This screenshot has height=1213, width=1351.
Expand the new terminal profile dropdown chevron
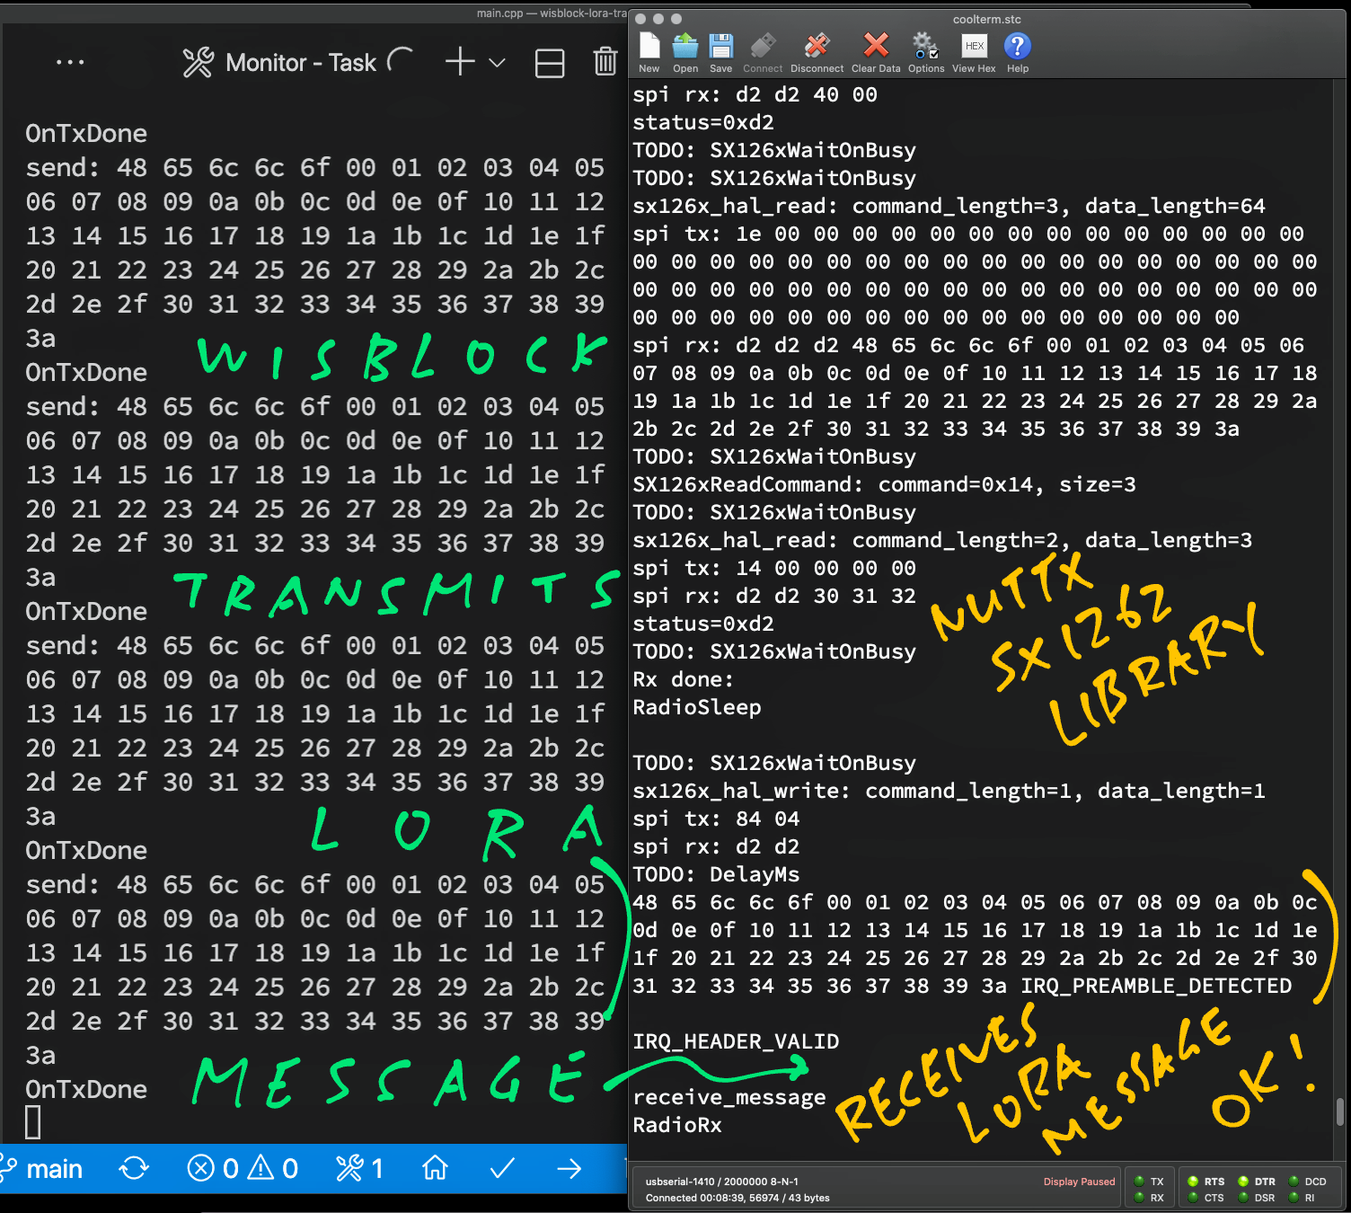(x=497, y=63)
